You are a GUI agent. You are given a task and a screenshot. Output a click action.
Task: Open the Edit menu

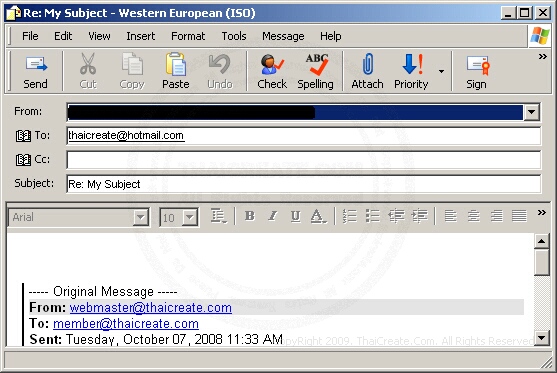tap(63, 36)
